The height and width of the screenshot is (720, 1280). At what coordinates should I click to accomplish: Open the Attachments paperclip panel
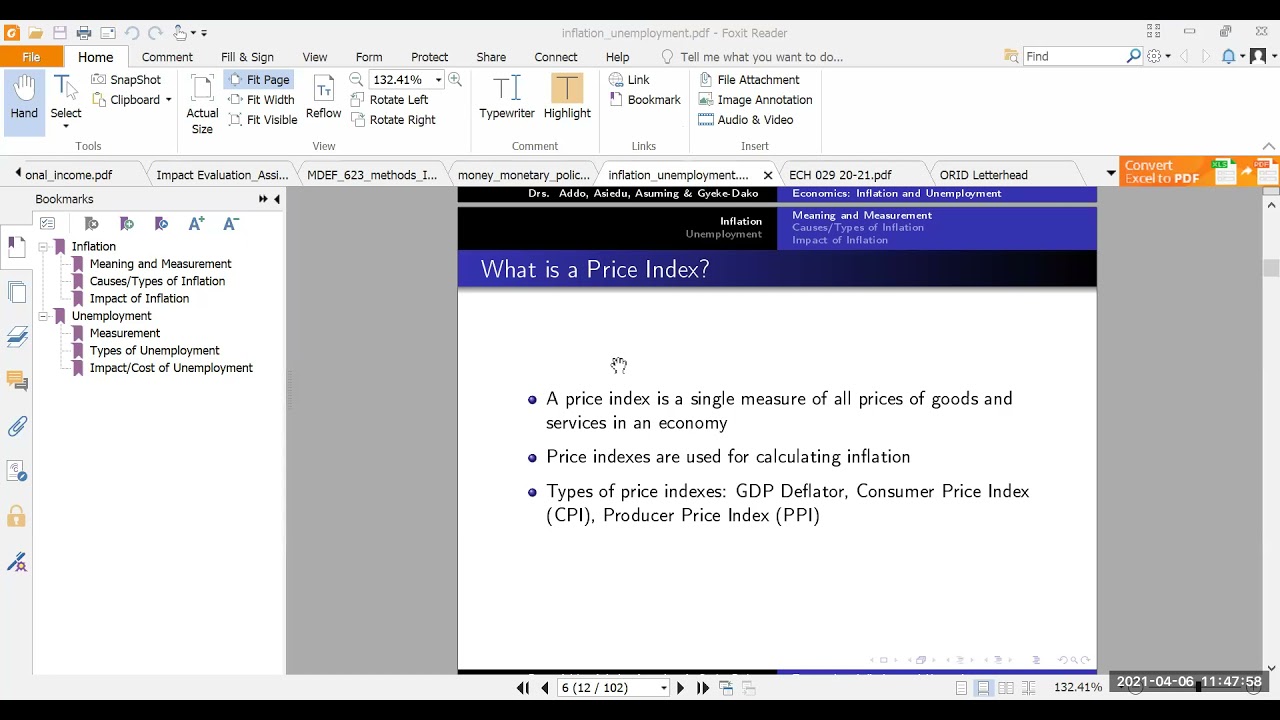[x=17, y=427]
